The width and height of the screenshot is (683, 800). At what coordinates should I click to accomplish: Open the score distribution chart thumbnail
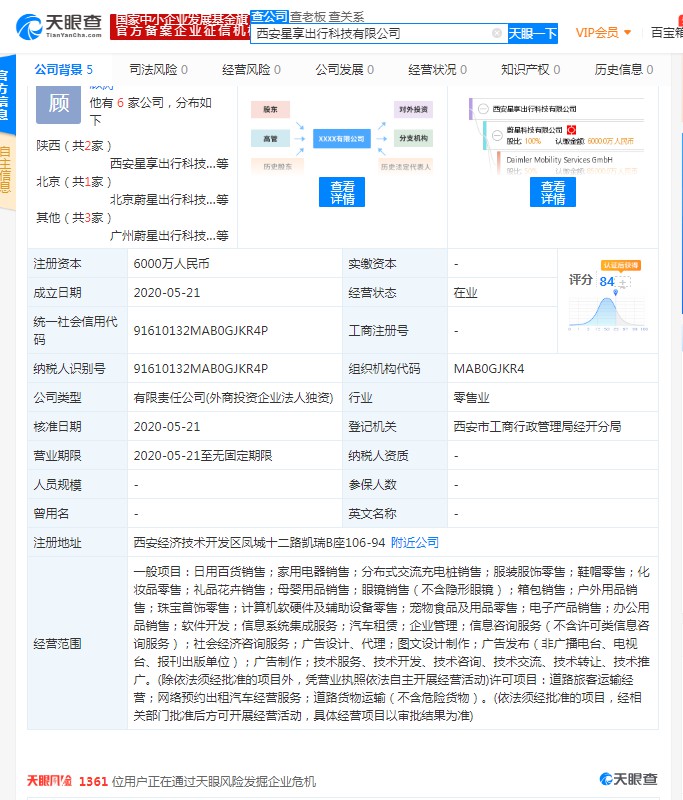click(x=606, y=312)
